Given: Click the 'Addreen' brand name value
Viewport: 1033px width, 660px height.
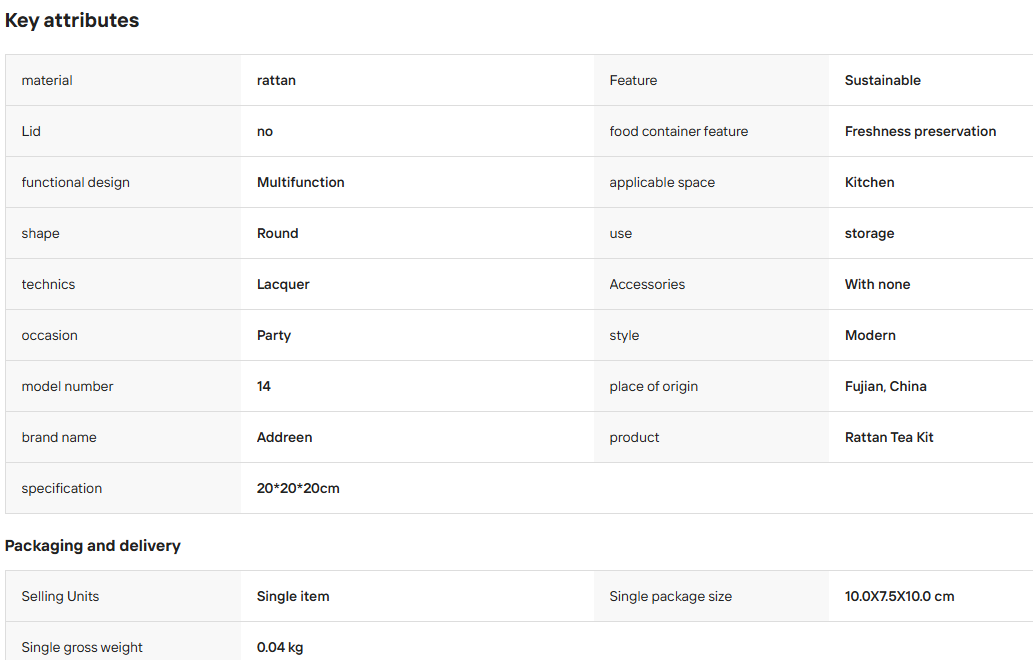Looking at the screenshot, I should [284, 437].
